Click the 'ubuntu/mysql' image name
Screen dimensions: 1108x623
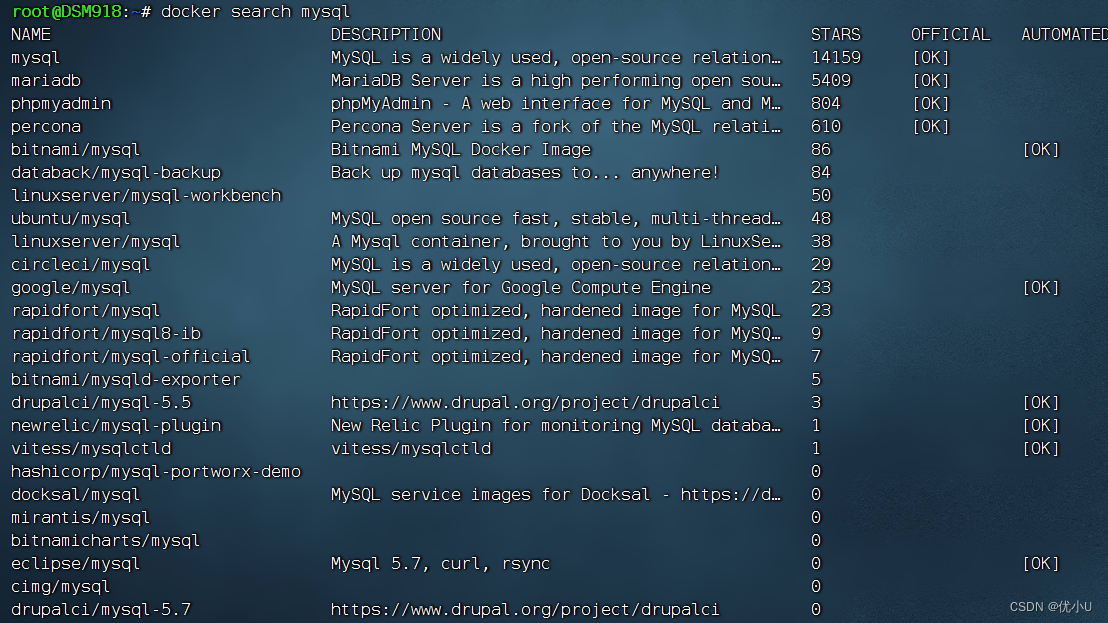click(x=71, y=219)
